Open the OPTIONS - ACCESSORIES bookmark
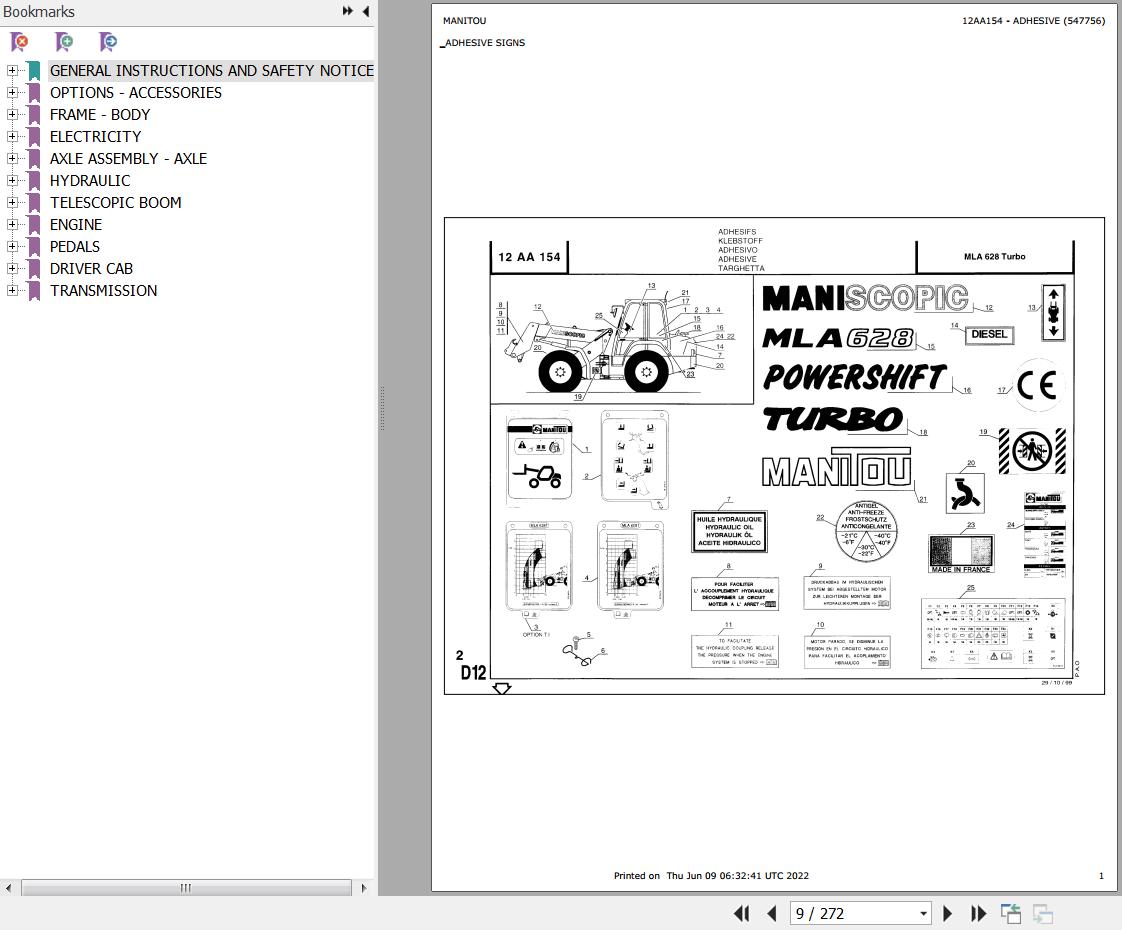The width and height of the screenshot is (1122, 930). (x=136, y=92)
